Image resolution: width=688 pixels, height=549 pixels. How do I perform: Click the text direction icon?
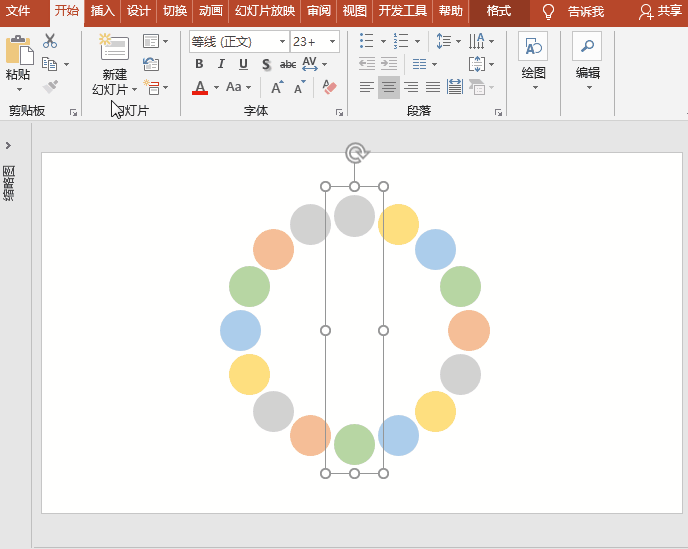(x=477, y=41)
